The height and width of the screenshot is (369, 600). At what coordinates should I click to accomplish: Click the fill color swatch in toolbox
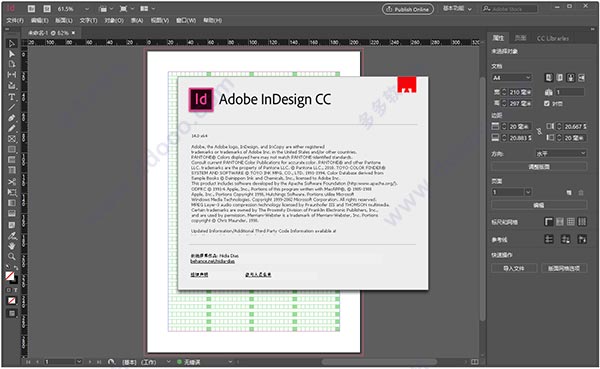(x=10, y=275)
